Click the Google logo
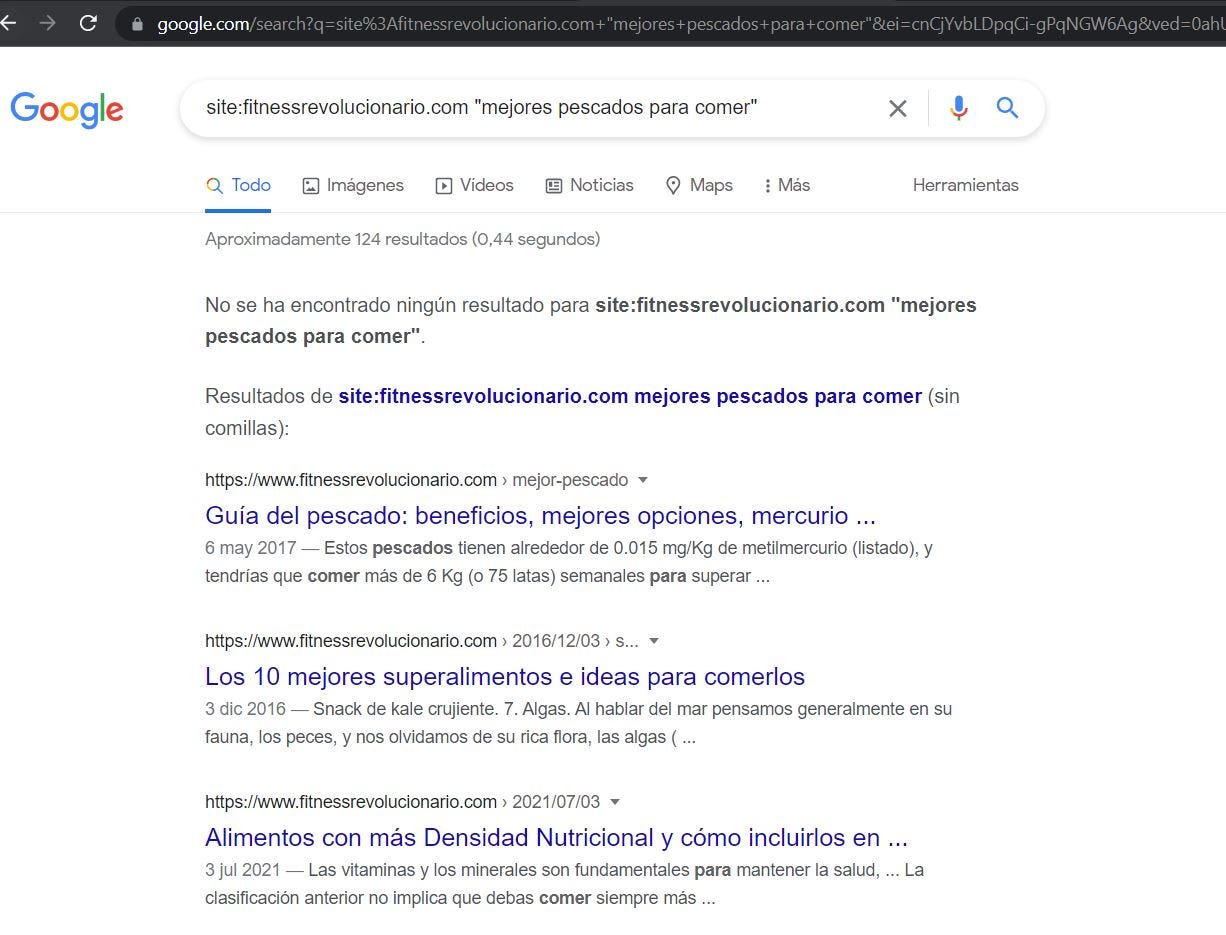1226x935 pixels. coord(67,109)
